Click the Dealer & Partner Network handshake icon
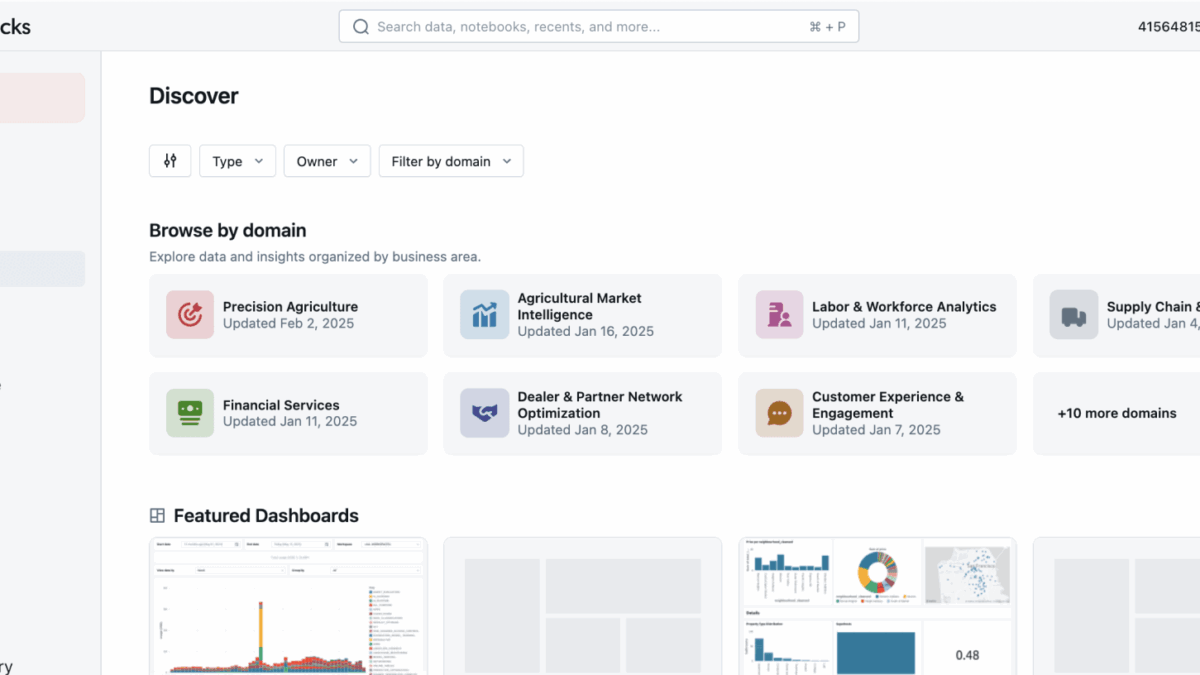This screenshot has width=1200, height=675. pyautogui.click(x=484, y=413)
